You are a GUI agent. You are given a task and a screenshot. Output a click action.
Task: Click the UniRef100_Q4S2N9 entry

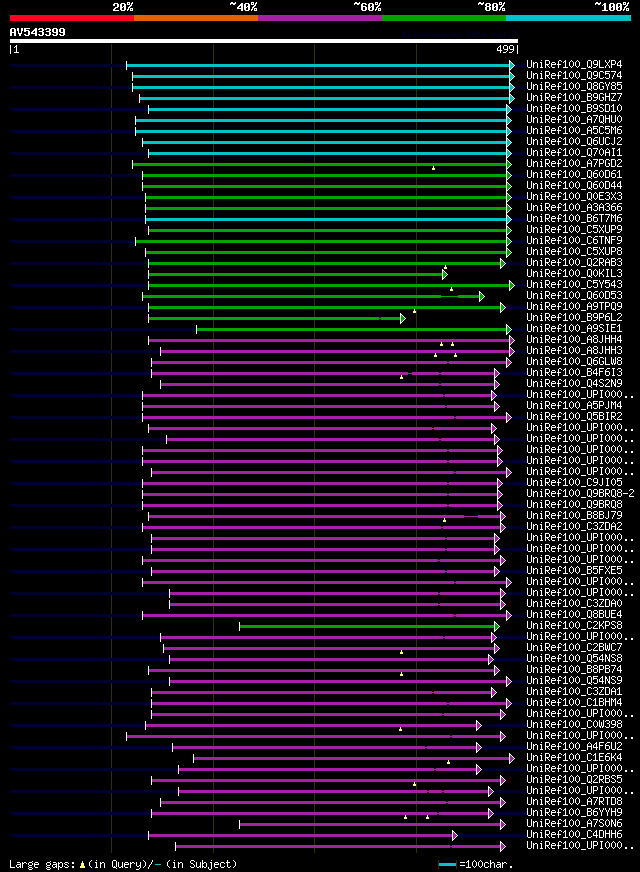point(574,383)
